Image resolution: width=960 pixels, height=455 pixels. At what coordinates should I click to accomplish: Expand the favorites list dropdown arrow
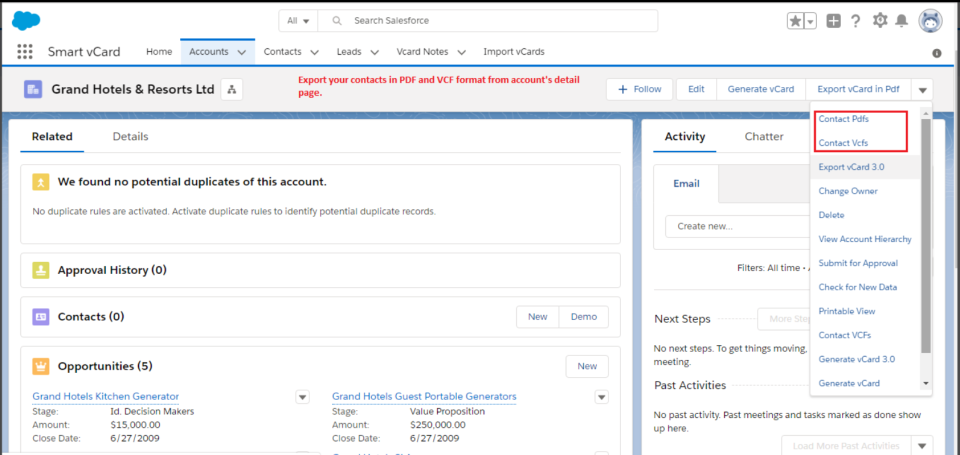point(811,21)
